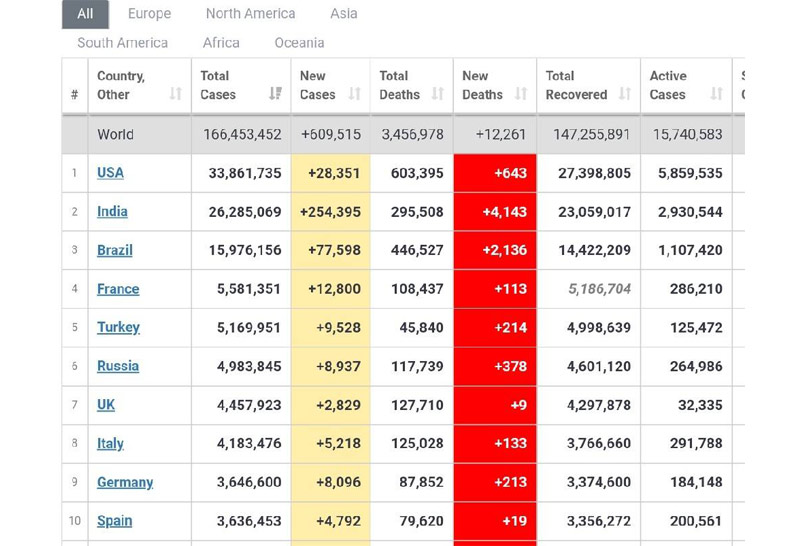Click Total Recovered sort icon
This screenshot has height=546, width=800.
625,94
